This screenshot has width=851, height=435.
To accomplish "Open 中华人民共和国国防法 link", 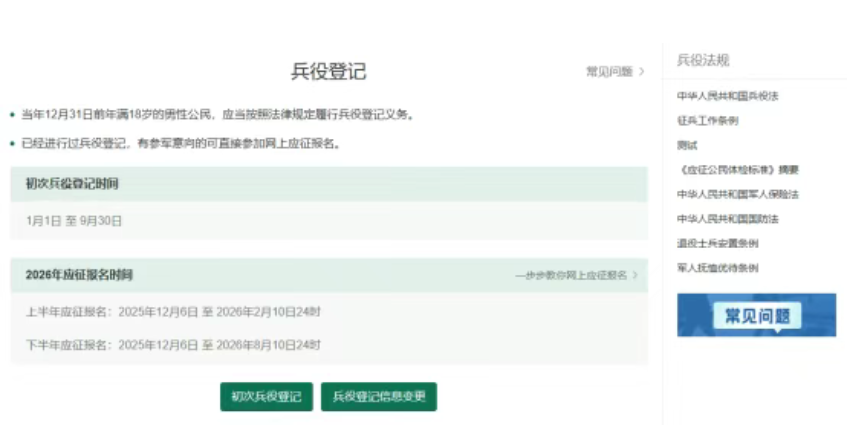I will 727,219.
